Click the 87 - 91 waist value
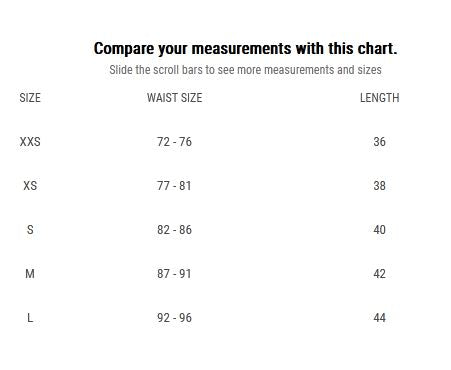 point(174,274)
